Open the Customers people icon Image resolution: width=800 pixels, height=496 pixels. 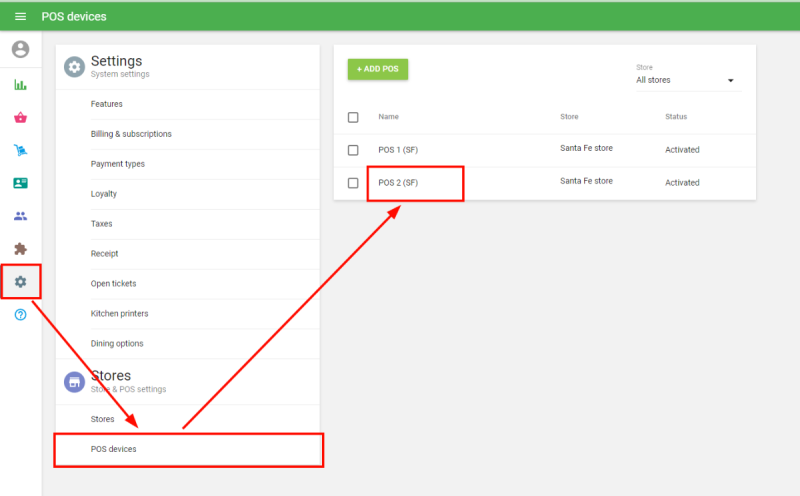click(x=20, y=216)
